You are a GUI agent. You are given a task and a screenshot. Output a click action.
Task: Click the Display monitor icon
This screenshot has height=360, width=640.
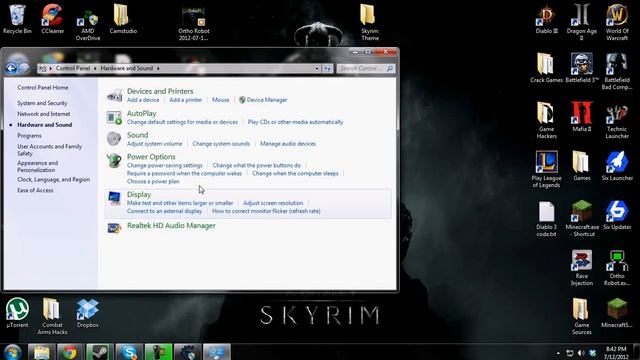(x=114, y=198)
